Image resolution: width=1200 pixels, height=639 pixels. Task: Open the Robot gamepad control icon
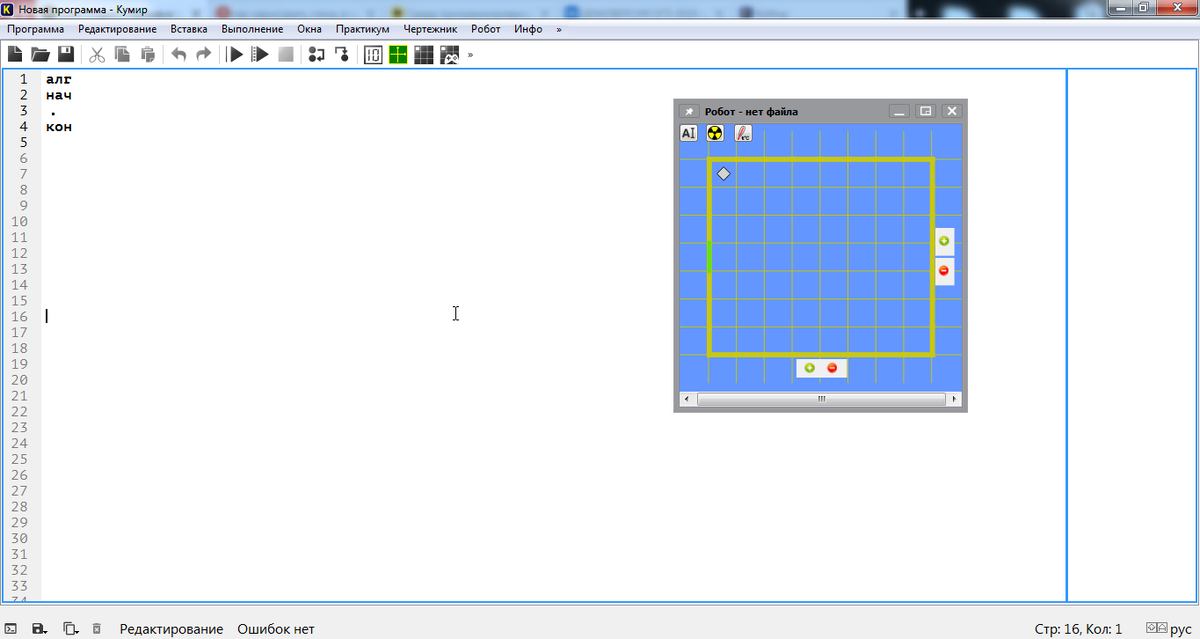[449, 54]
